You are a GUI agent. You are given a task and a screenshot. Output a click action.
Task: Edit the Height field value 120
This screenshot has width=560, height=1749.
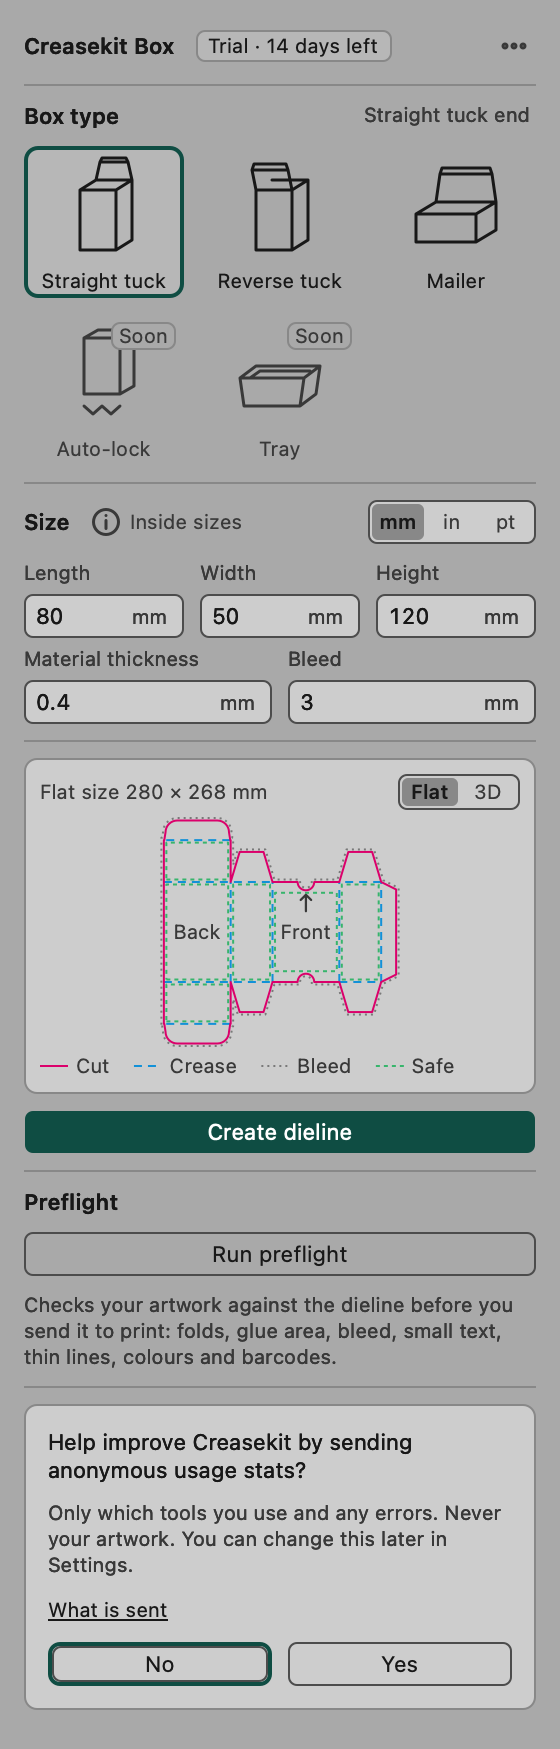click(x=456, y=616)
